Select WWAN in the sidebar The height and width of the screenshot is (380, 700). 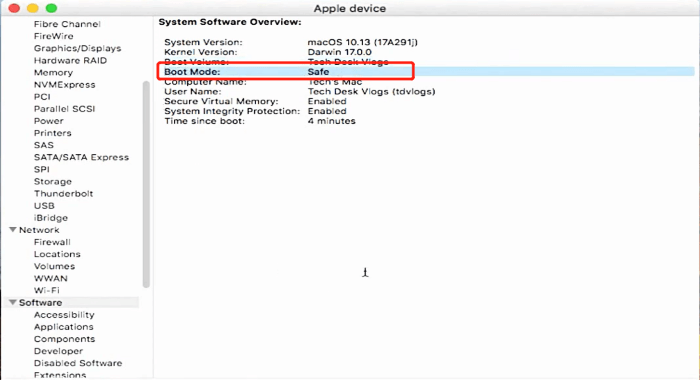click(51, 278)
